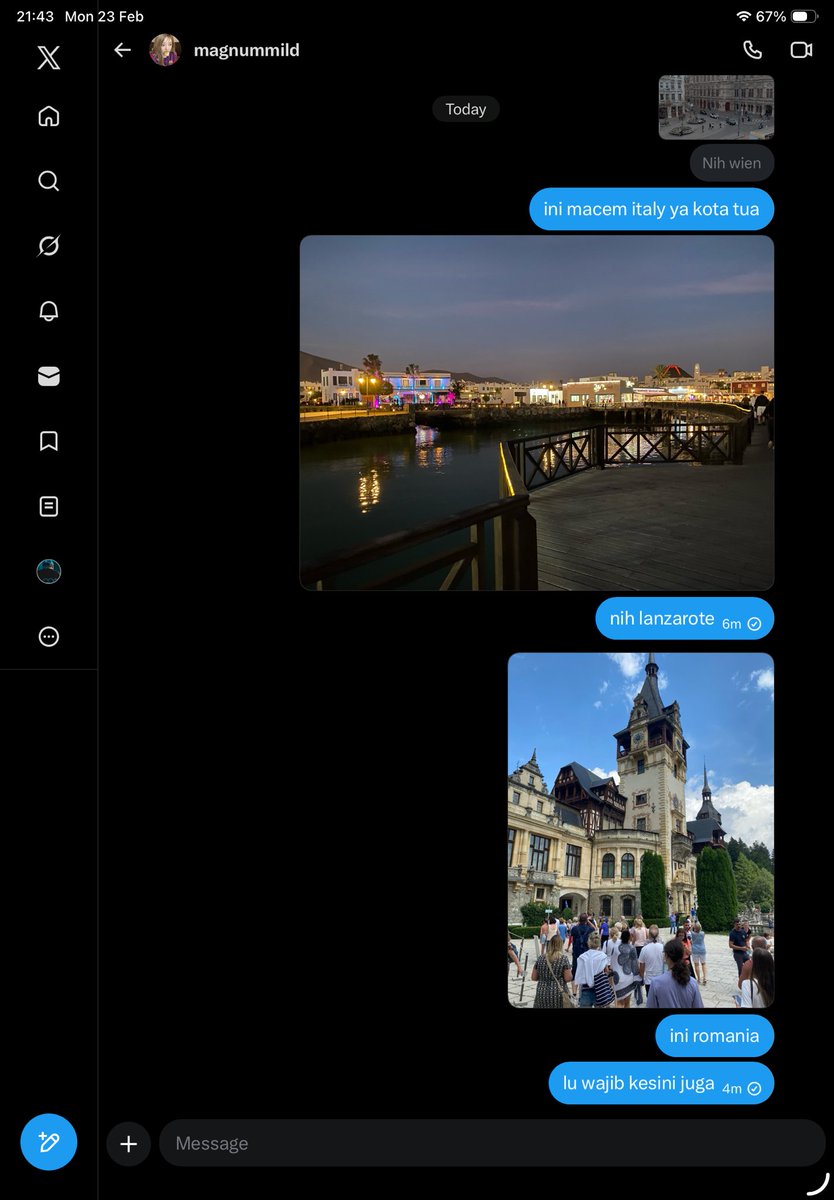
Task: Tap the plus attachment button
Action: coord(128,1144)
